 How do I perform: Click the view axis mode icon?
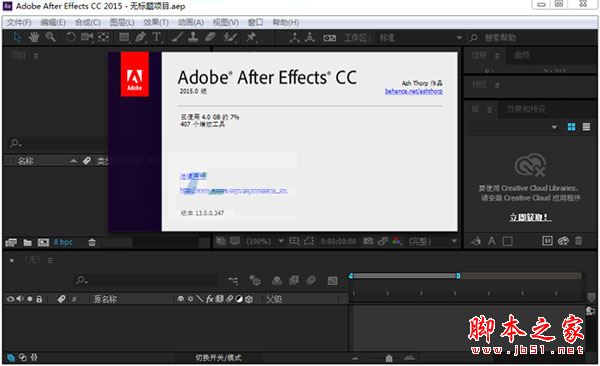pyautogui.click(x=329, y=38)
